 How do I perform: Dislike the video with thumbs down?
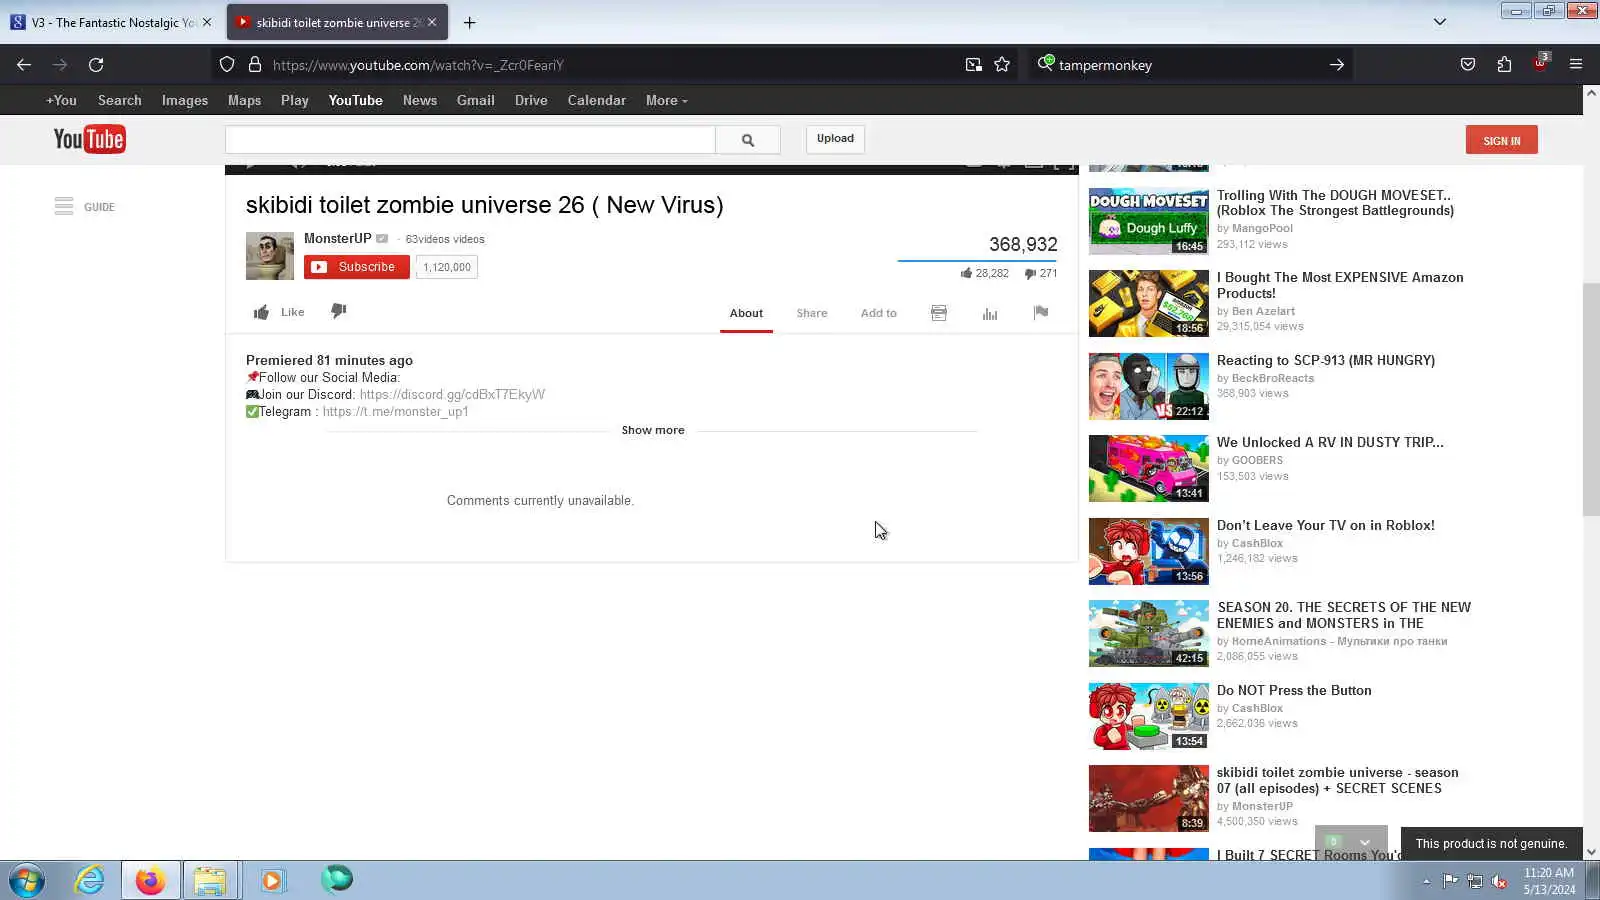339,311
